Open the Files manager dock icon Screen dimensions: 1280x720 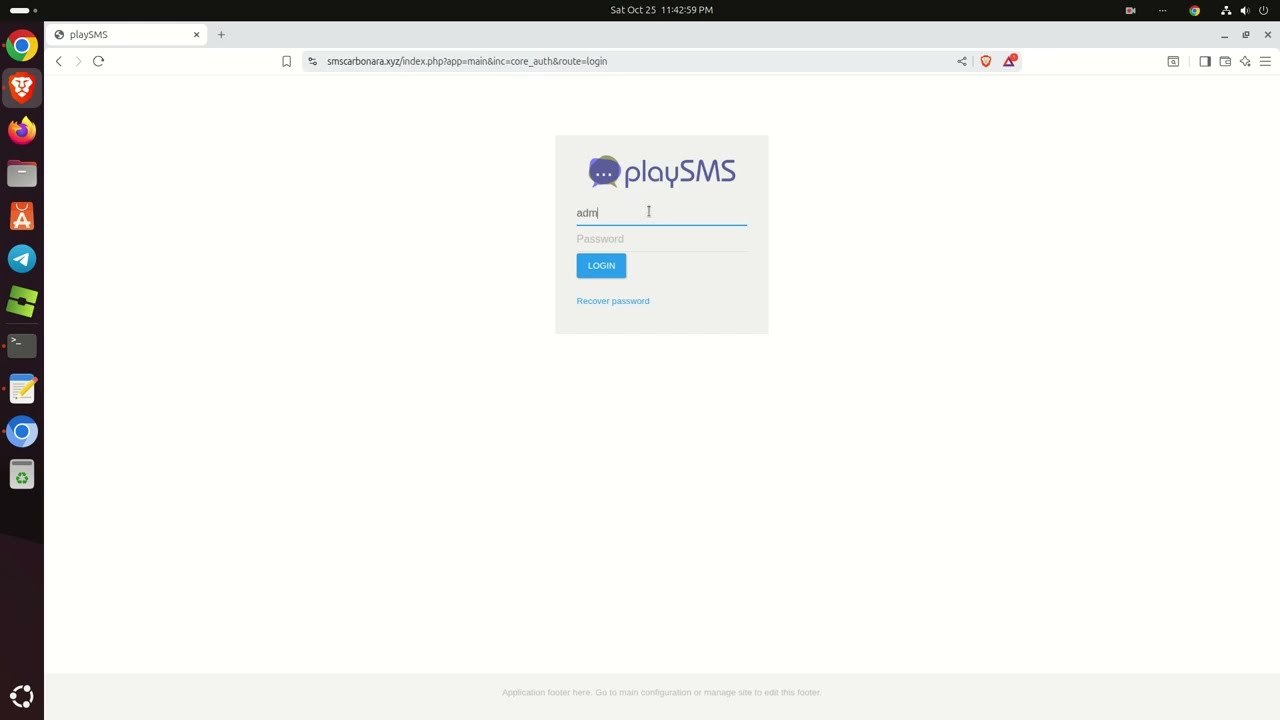coord(22,174)
